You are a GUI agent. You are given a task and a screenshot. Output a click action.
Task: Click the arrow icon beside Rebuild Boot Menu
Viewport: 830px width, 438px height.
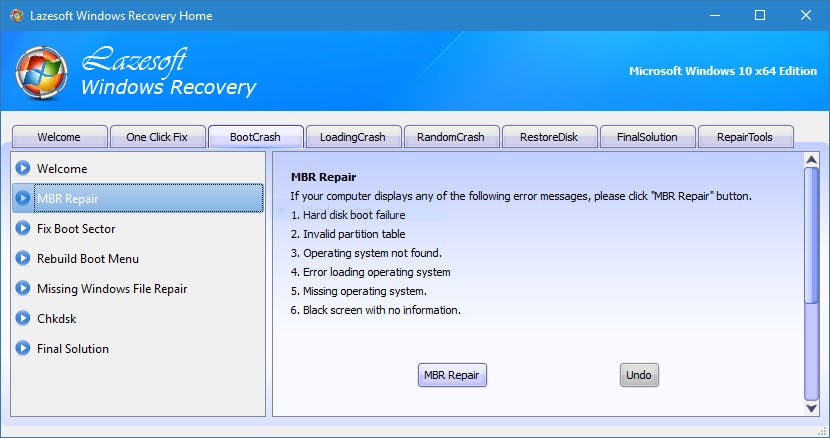23,258
